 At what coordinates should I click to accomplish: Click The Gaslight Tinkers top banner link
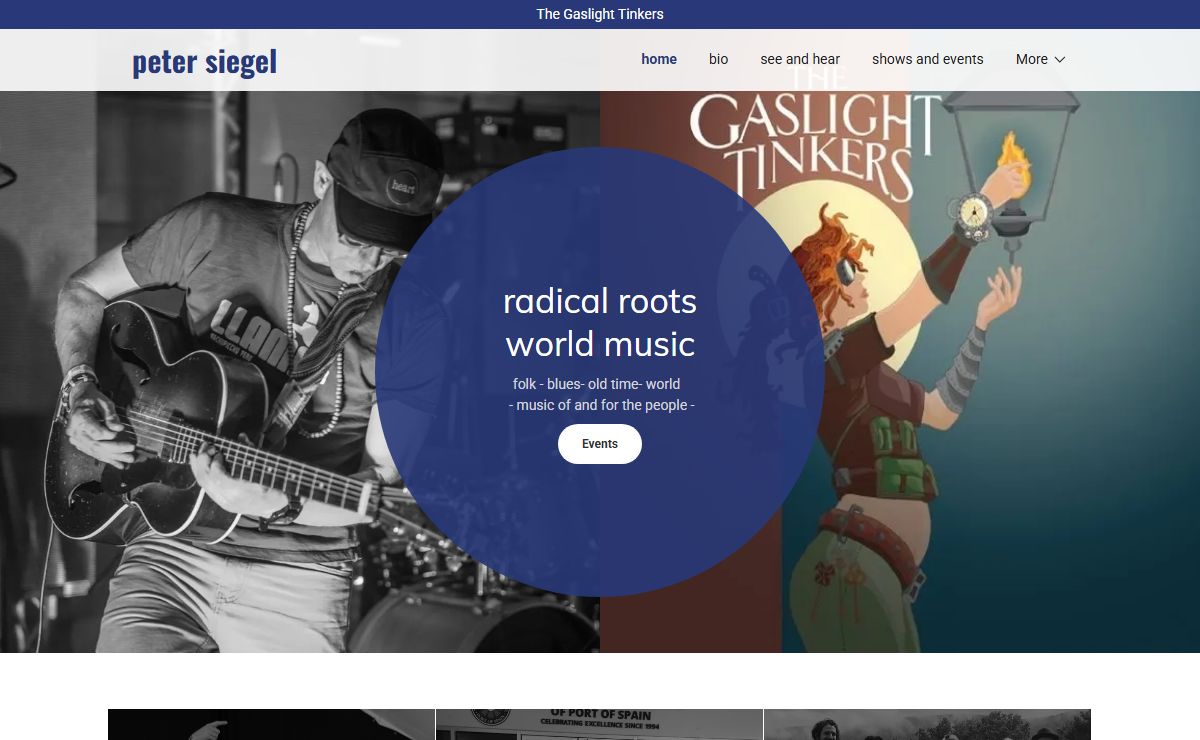pos(600,14)
